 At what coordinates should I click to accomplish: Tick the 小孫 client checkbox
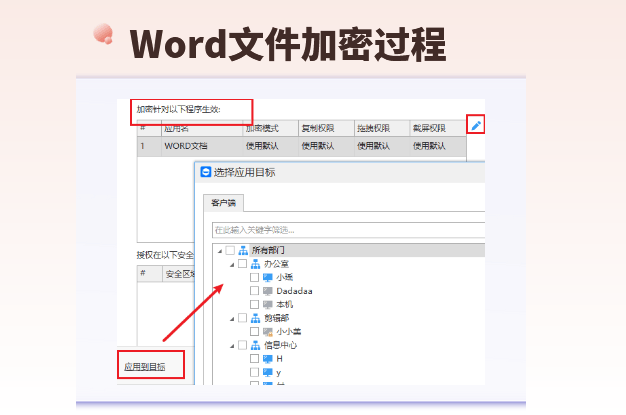point(254,277)
